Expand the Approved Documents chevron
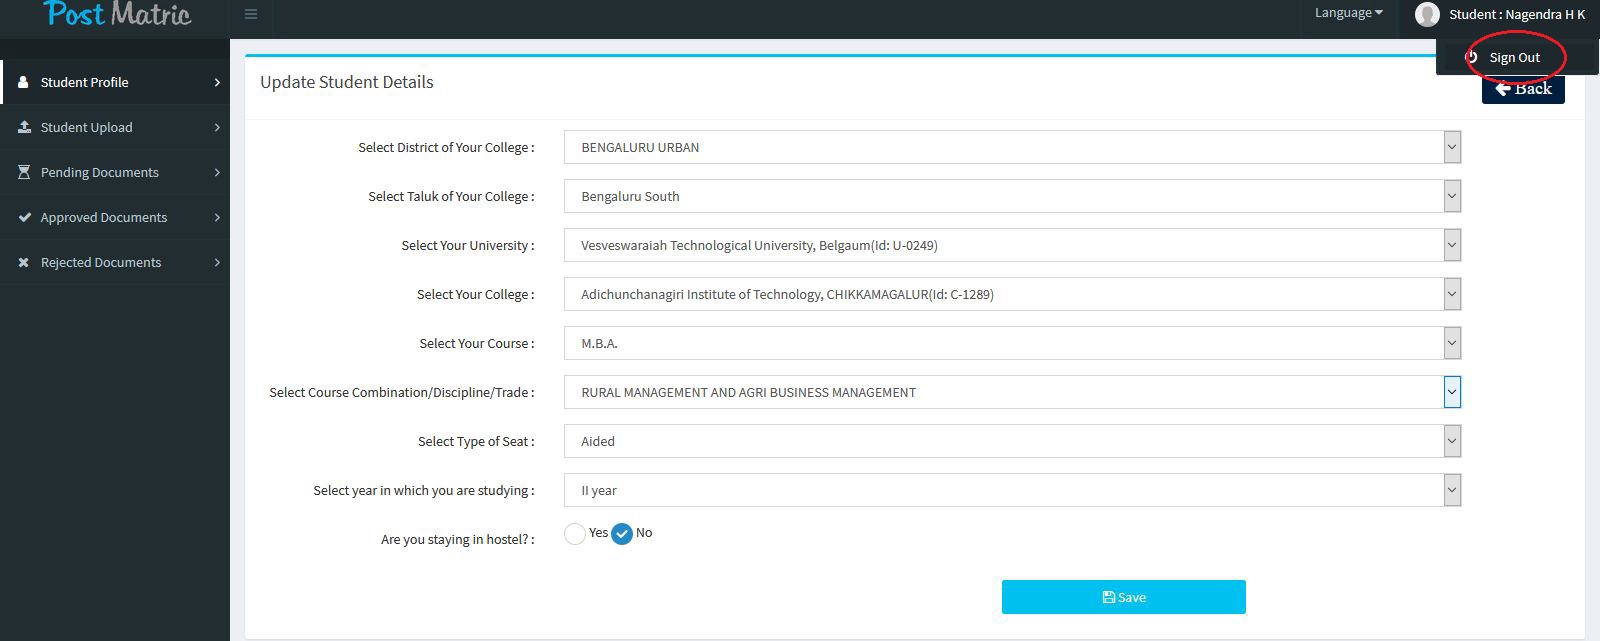The width and height of the screenshot is (1600, 641). [217, 217]
